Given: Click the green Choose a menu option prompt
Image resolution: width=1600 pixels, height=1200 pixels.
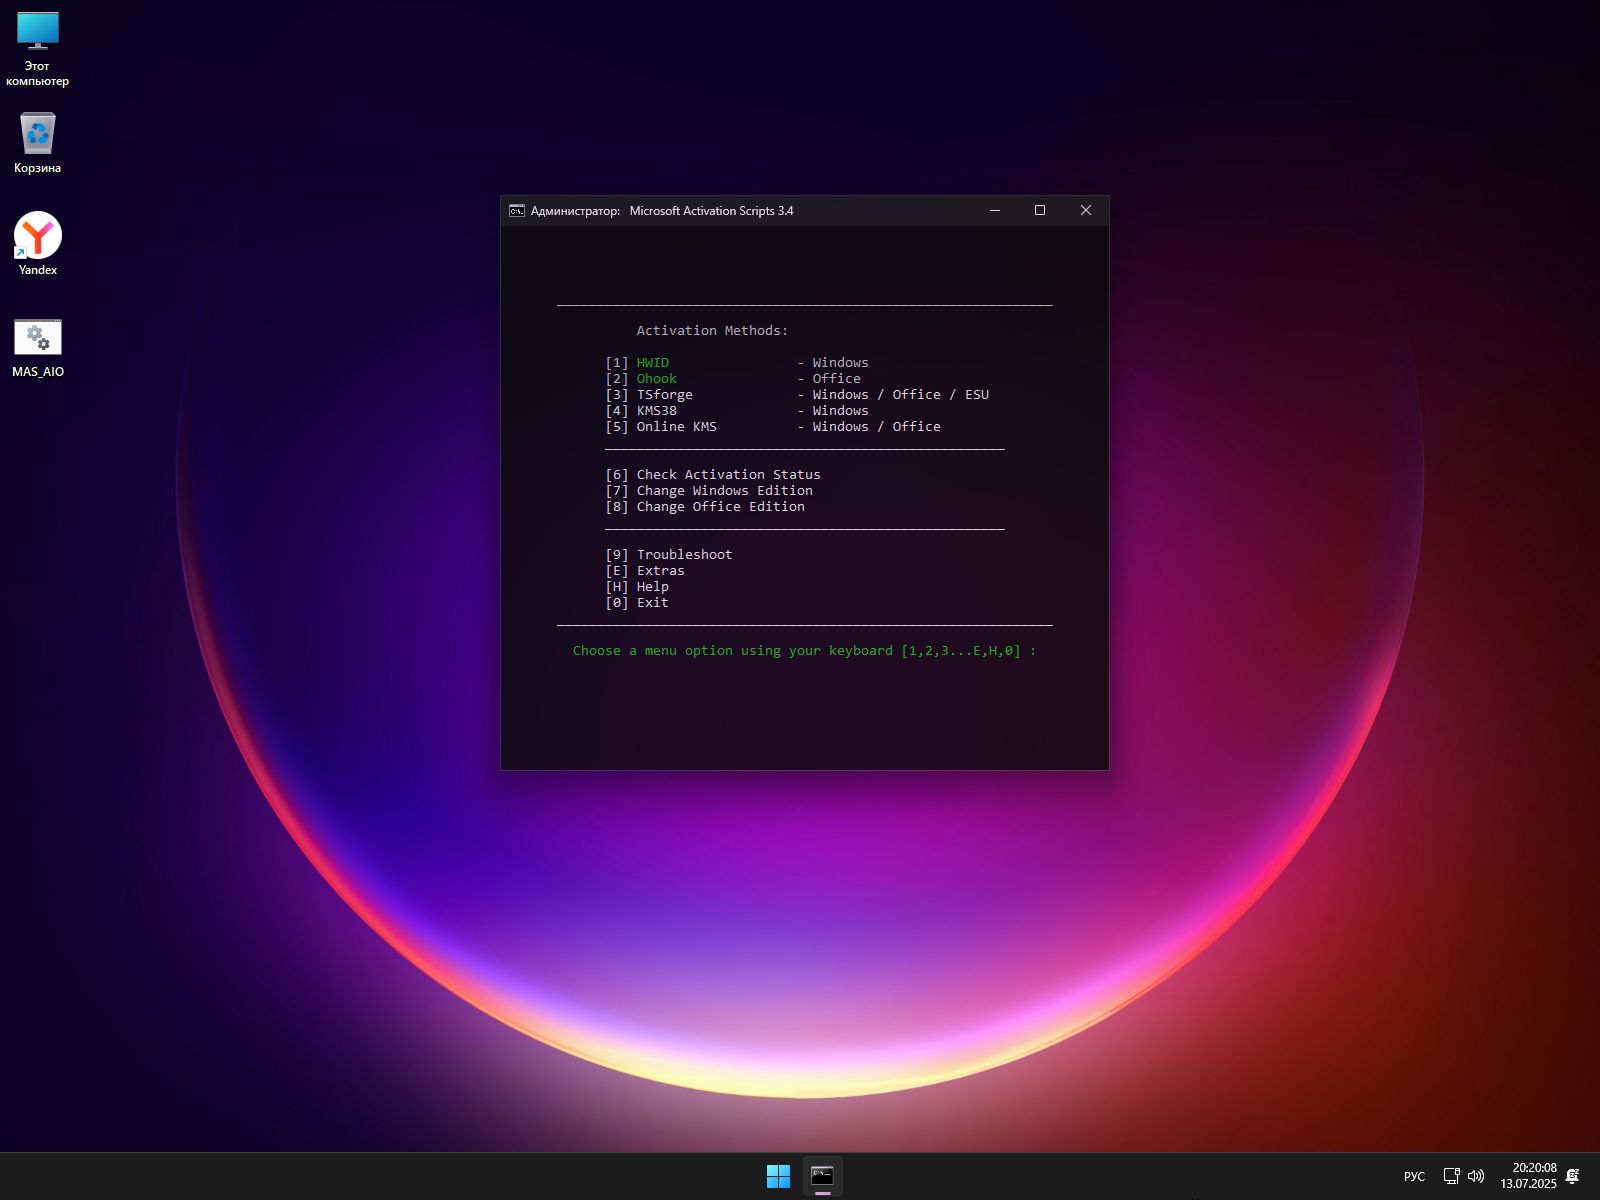Looking at the screenshot, I should click(805, 651).
